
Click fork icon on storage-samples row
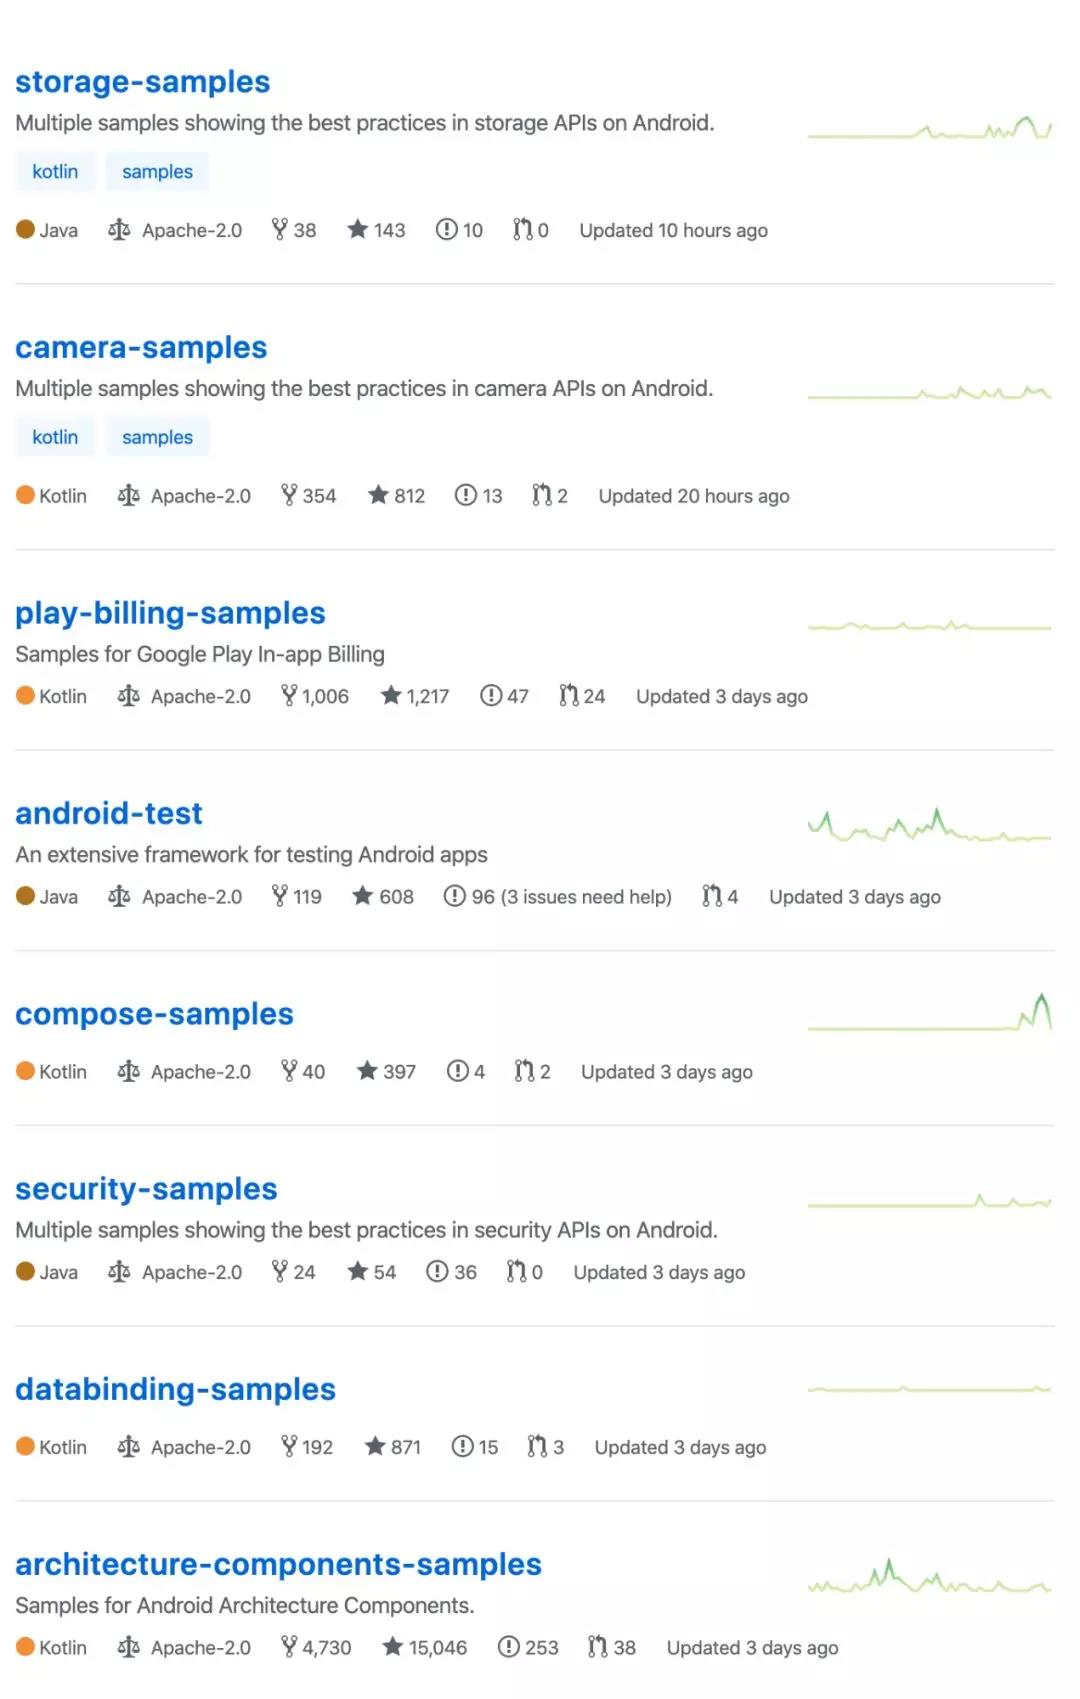pos(280,230)
